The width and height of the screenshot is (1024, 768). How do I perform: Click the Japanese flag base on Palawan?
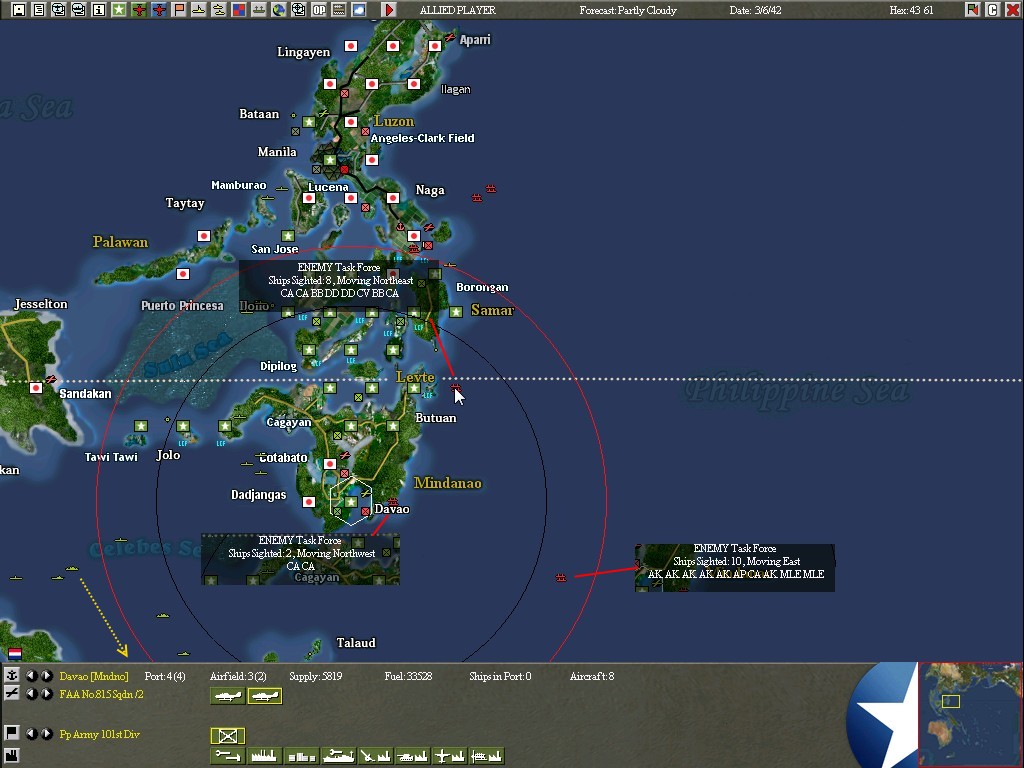pyautogui.click(x=204, y=236)
